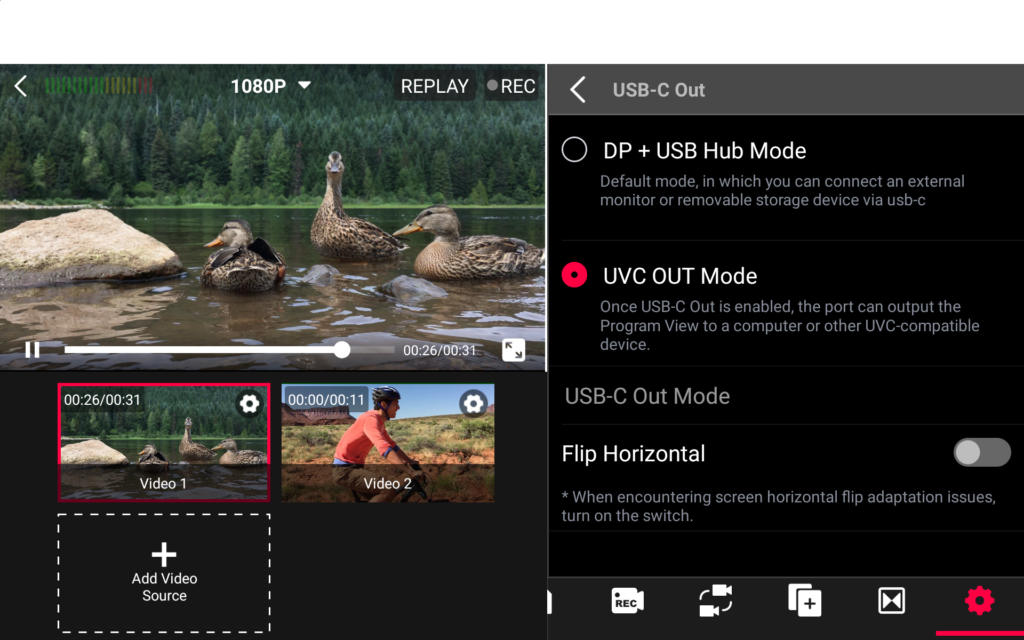
Task: Select the Video 2 thumbnail
Action: click(x=388, y=443)
